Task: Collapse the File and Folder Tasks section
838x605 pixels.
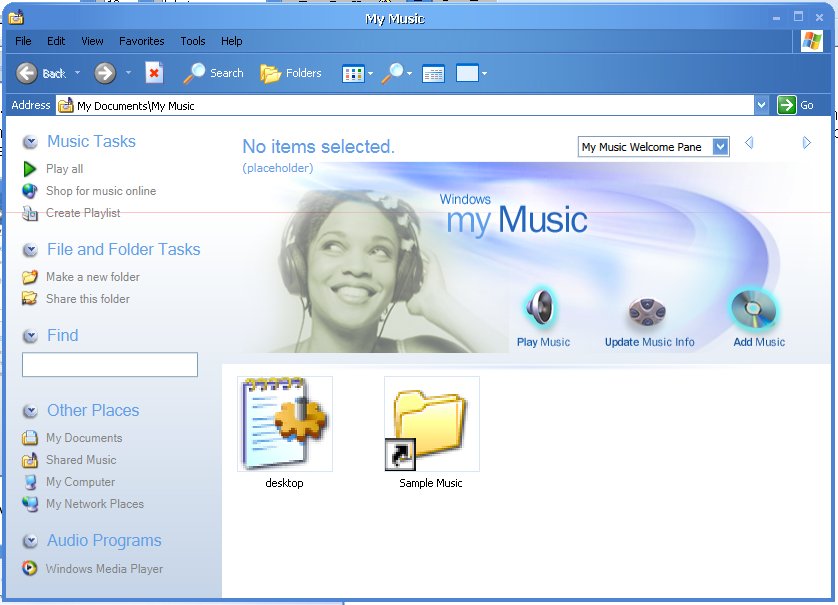Action: pyautogui.click(x=30, y=250)
